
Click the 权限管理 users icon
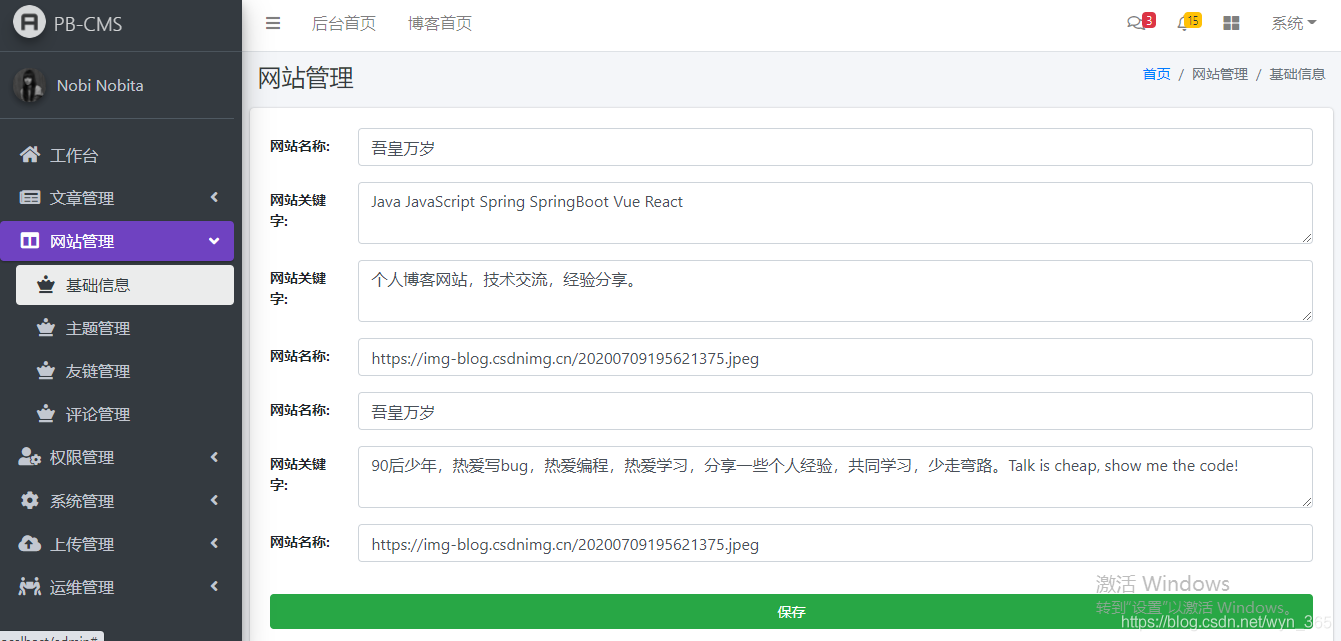(x=29, y=457)
